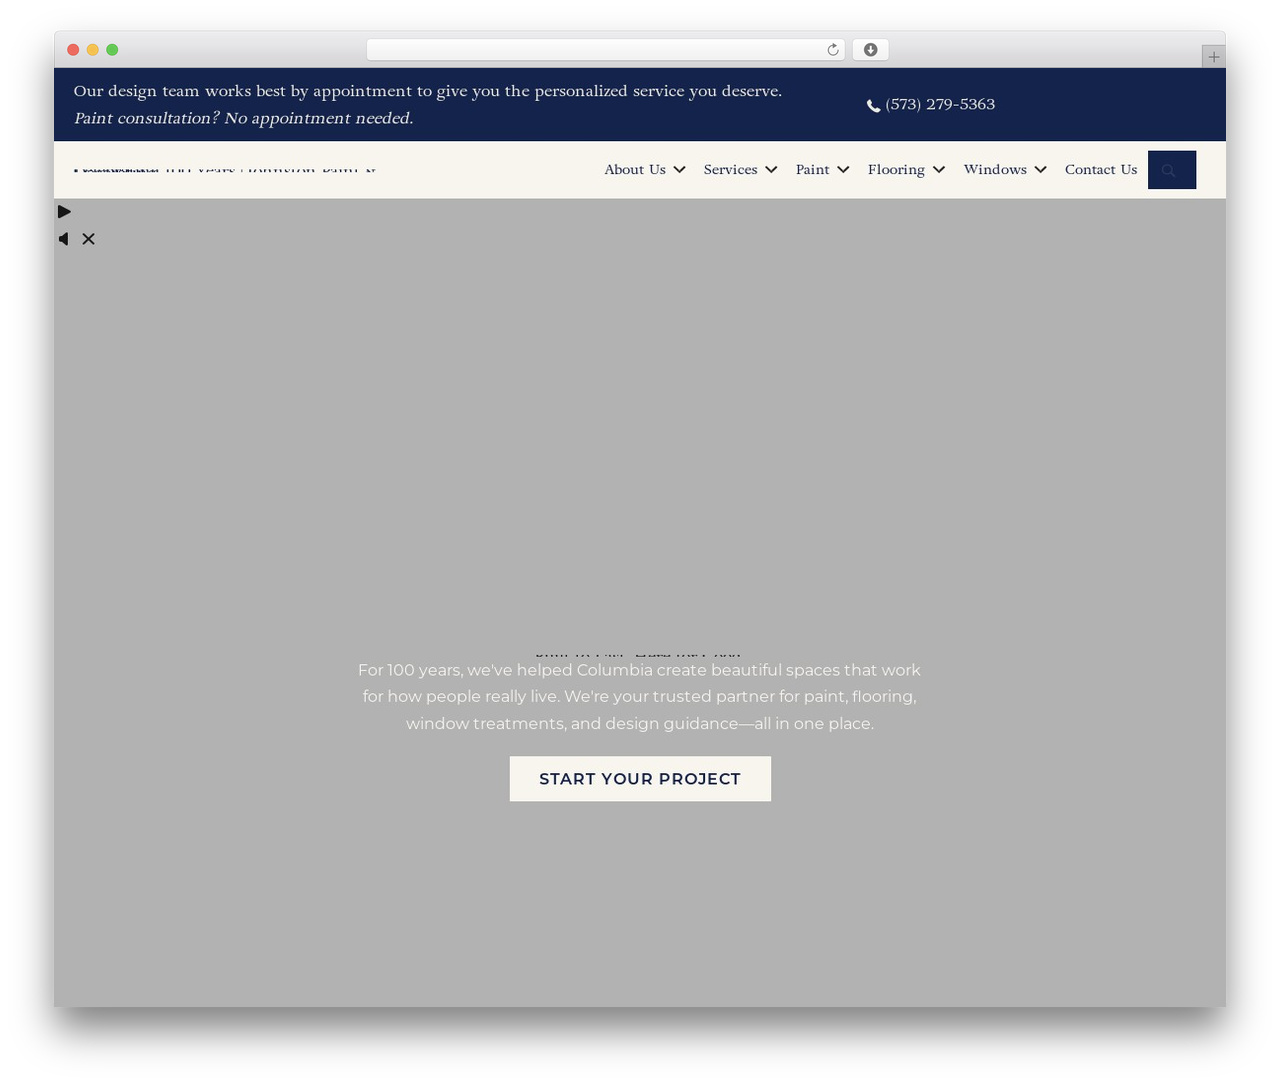Expand the Paint submenu chevron
This screenshot has height=1084, width=1280.
point(844,170)
